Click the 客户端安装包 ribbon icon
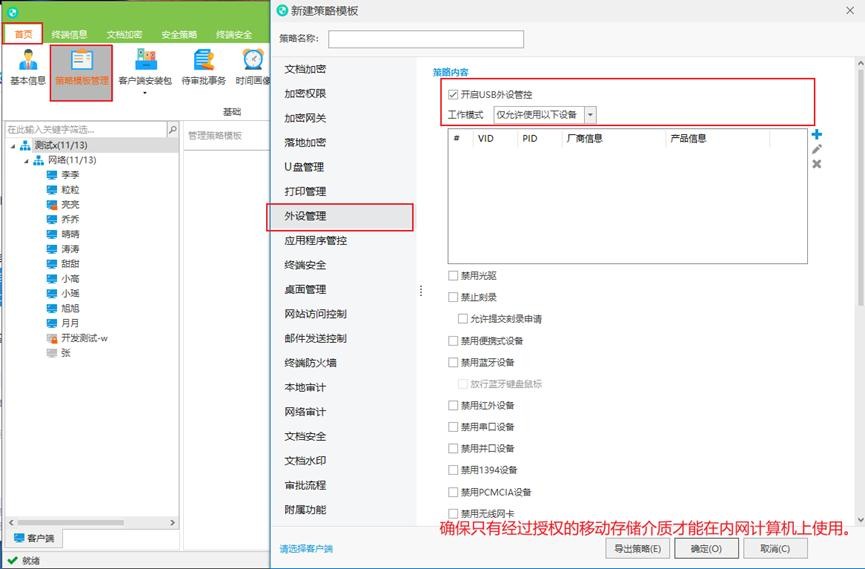 point(145,68)
